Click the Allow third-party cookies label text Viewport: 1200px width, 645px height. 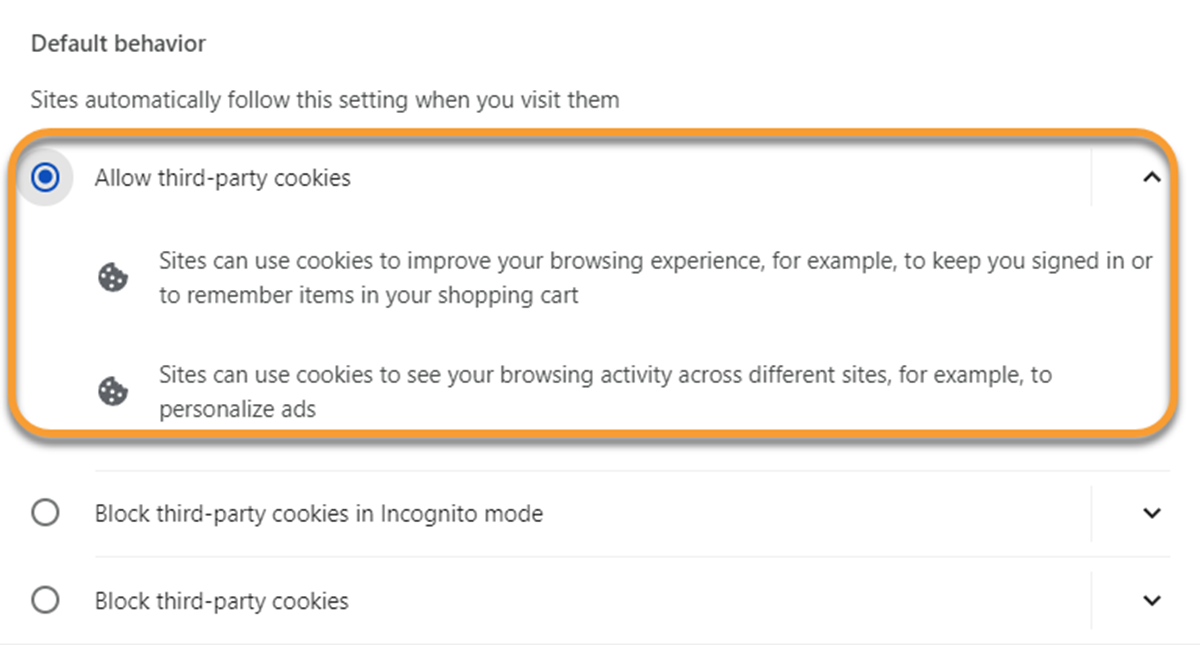click(x=223, y=178)
